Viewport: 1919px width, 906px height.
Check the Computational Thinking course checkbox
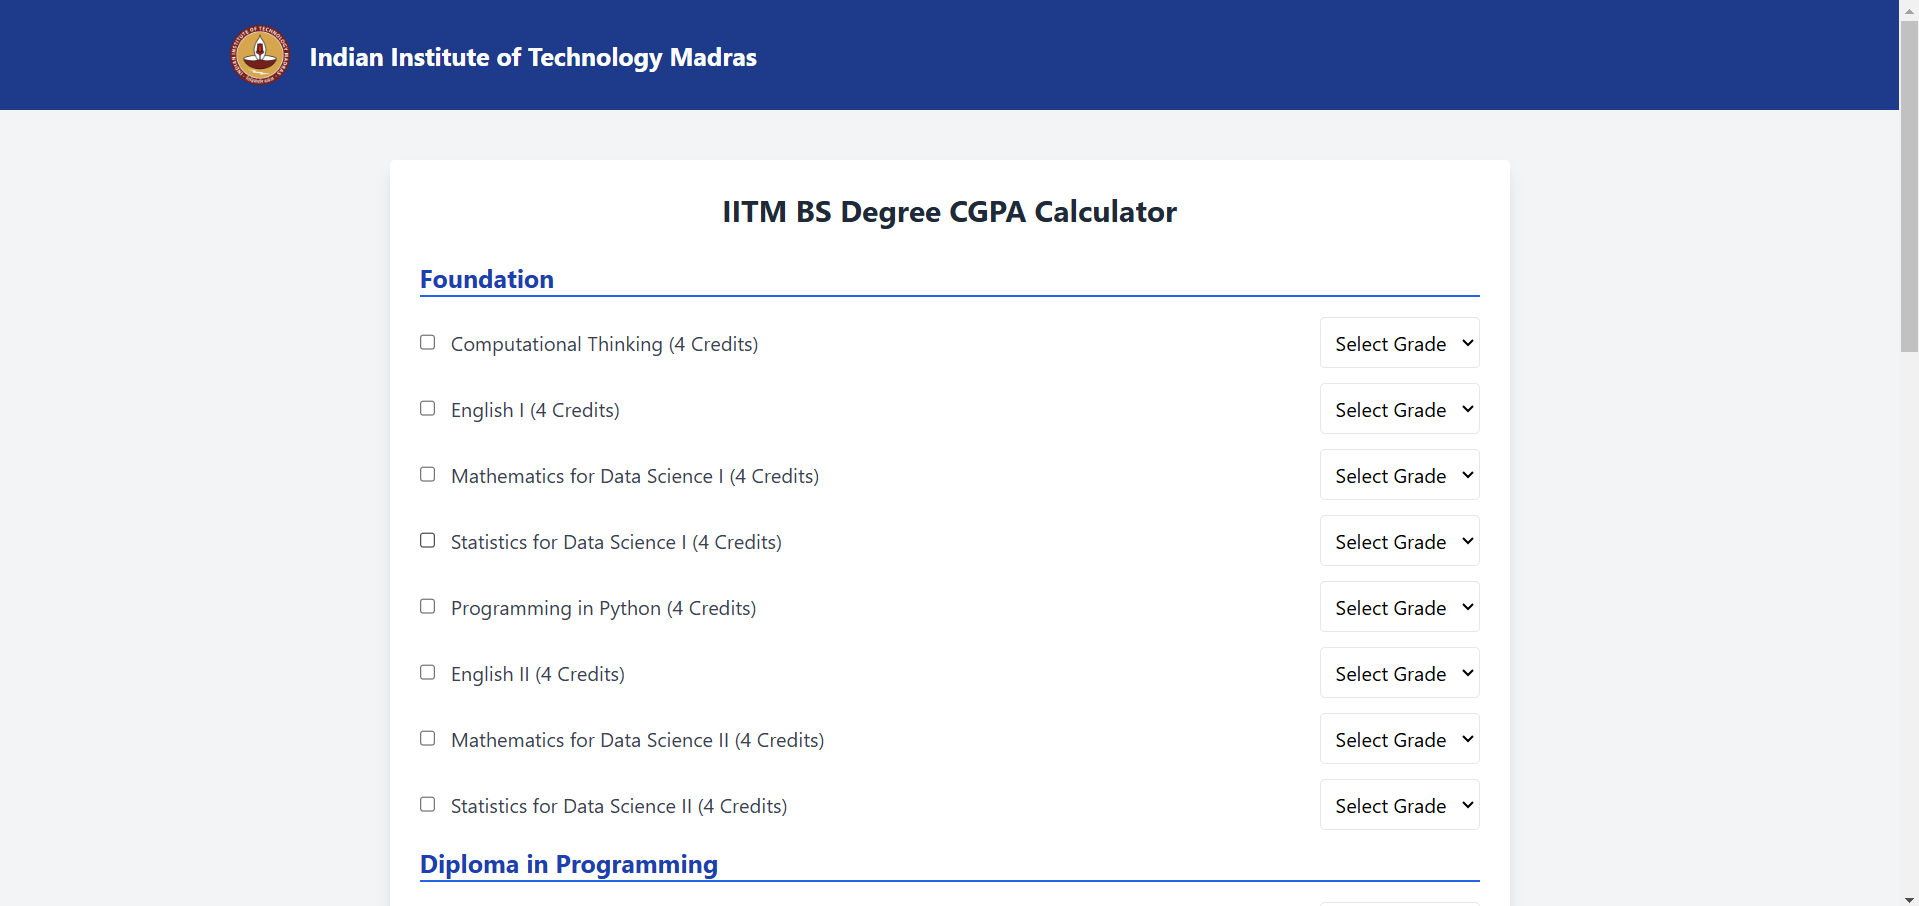coord(428,343)
